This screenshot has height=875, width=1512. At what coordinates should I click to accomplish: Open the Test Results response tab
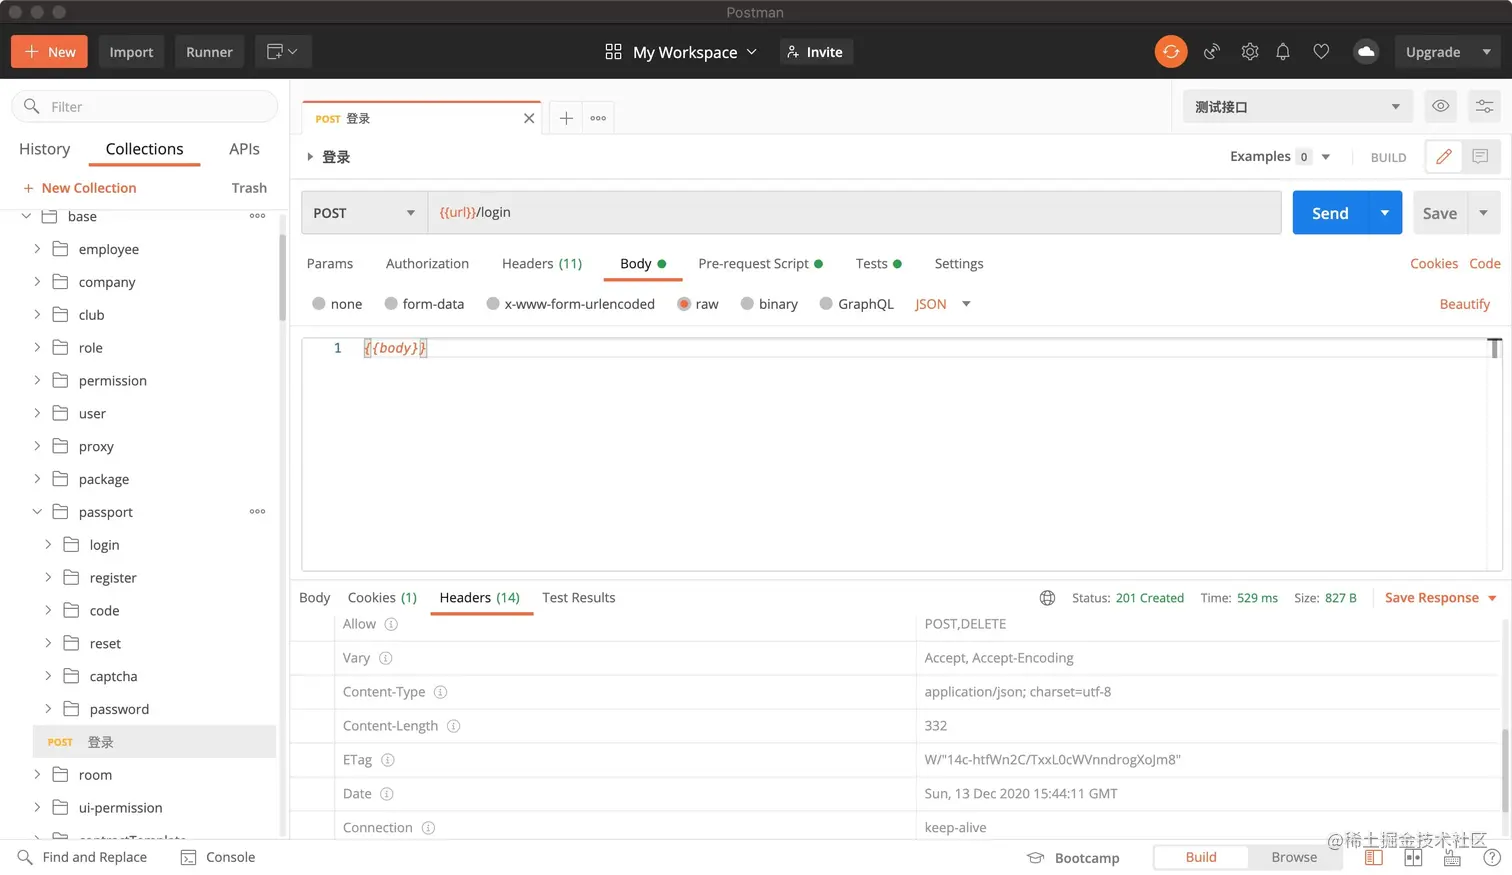(x=579, y=598)
